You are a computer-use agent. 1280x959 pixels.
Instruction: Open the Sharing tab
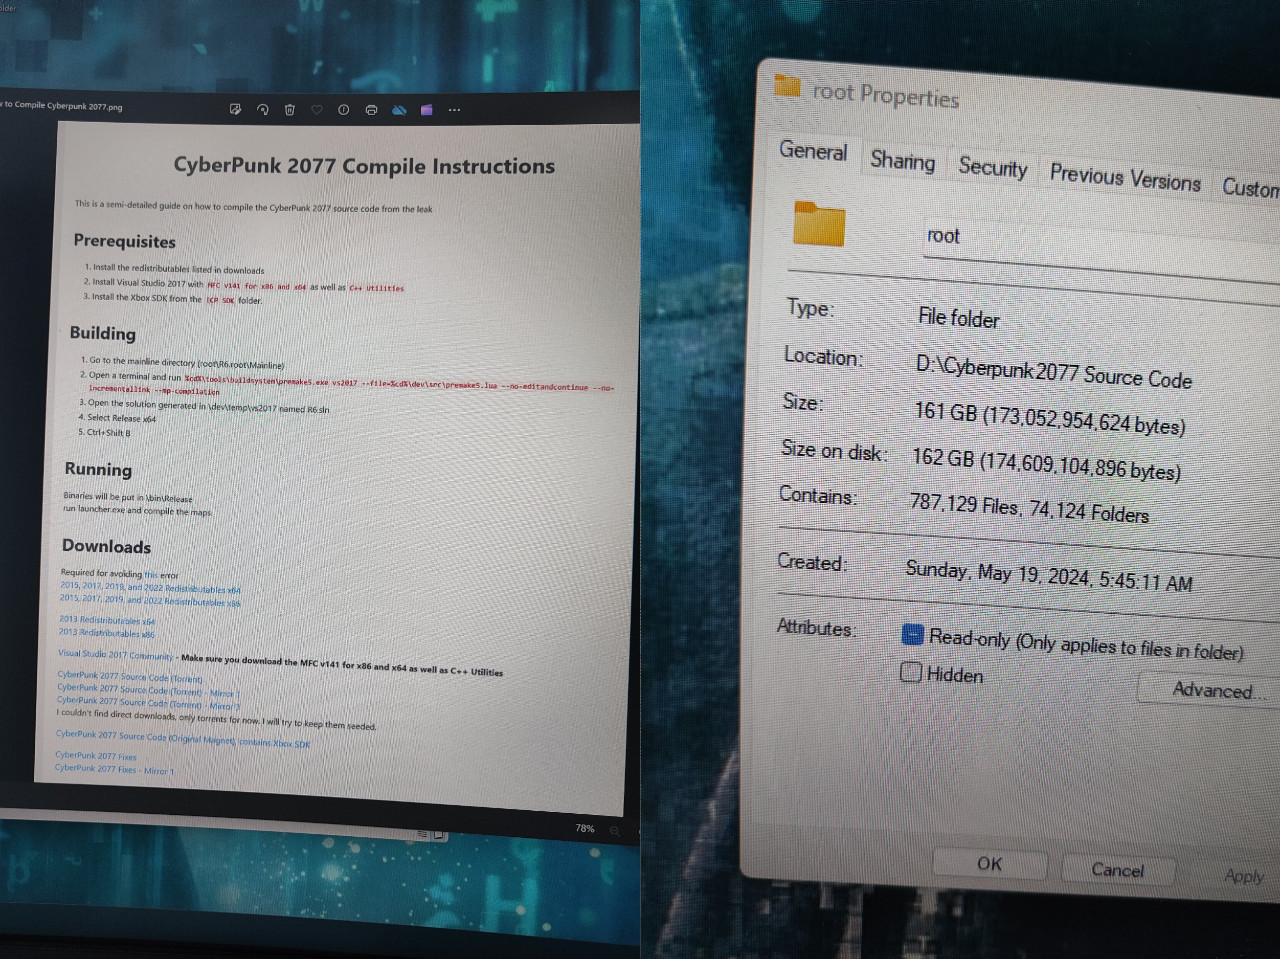pyautogui.click(x=902, y=161)
